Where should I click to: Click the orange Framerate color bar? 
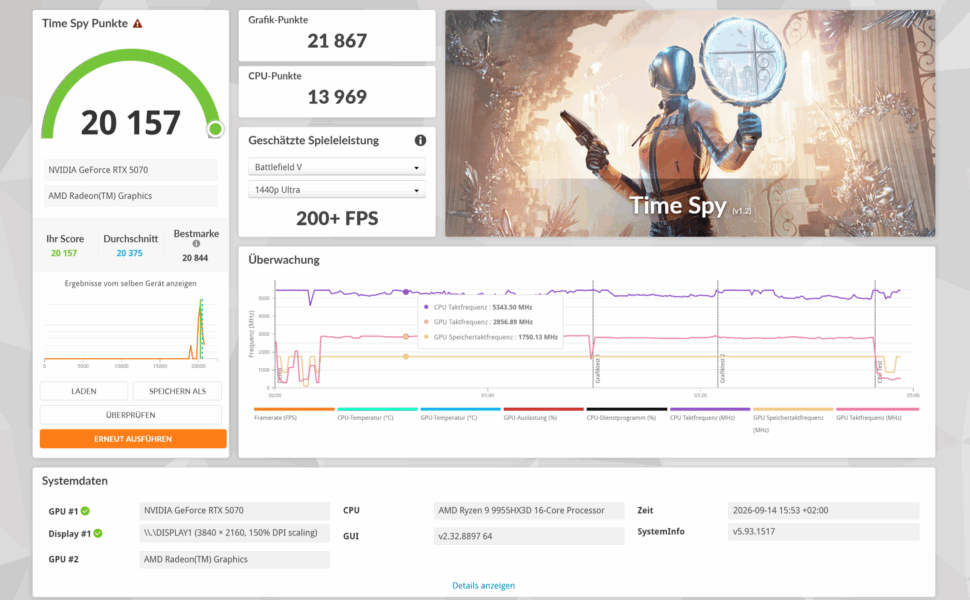(294, 409)
